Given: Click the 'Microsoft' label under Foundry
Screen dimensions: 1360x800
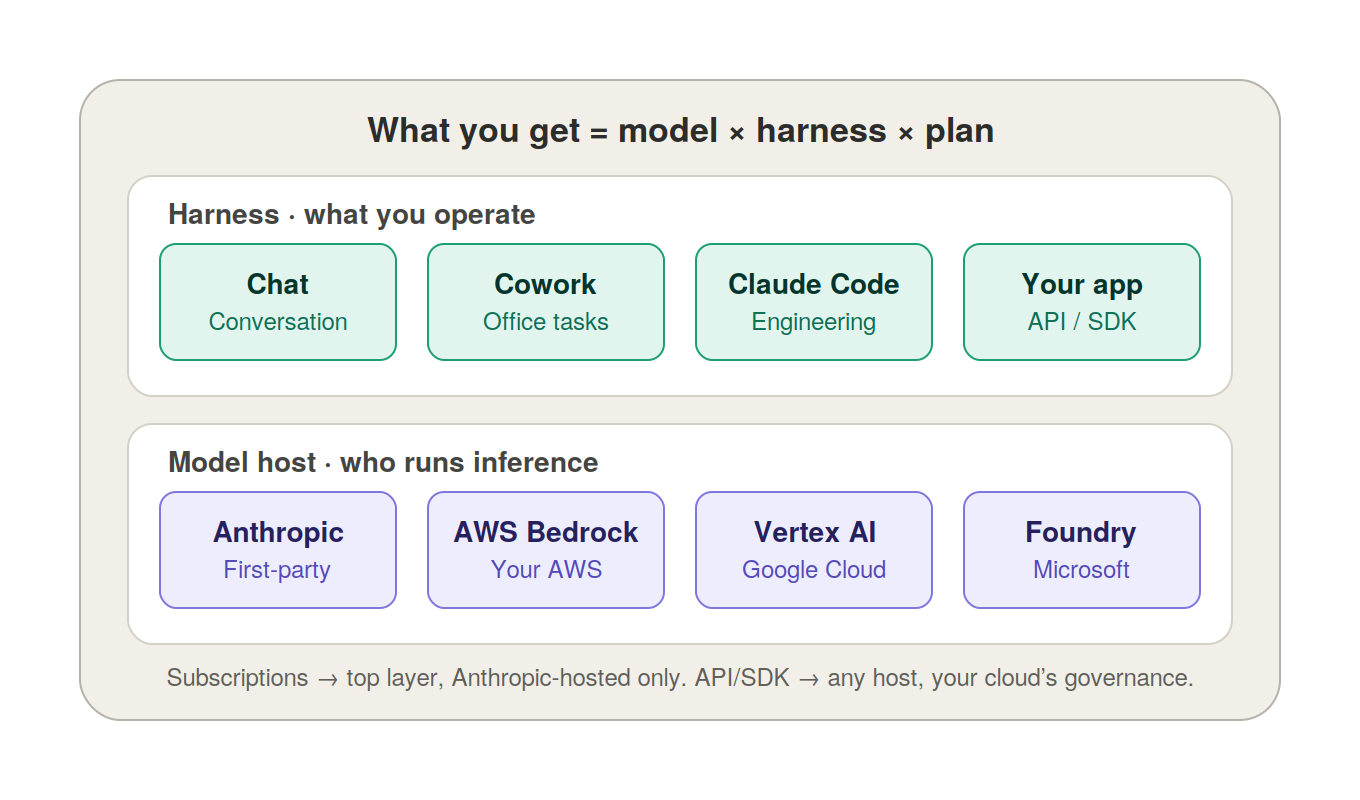Looking at the screenshot, I should point(1082,570).
